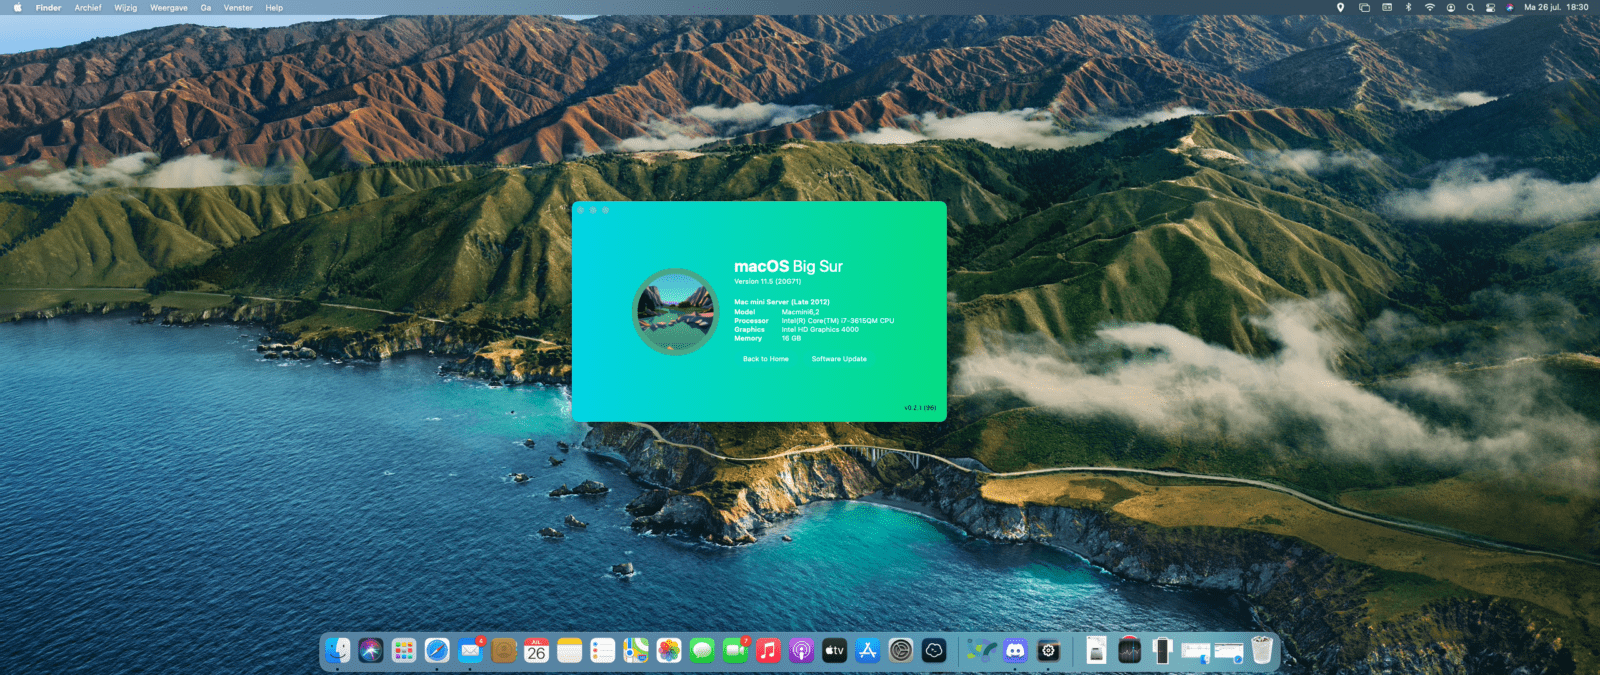The height and width of the screenshot is (675, 1600).
Task: Click the 'Intel HD Graphics 4000' value
Action: click(820, 330)
